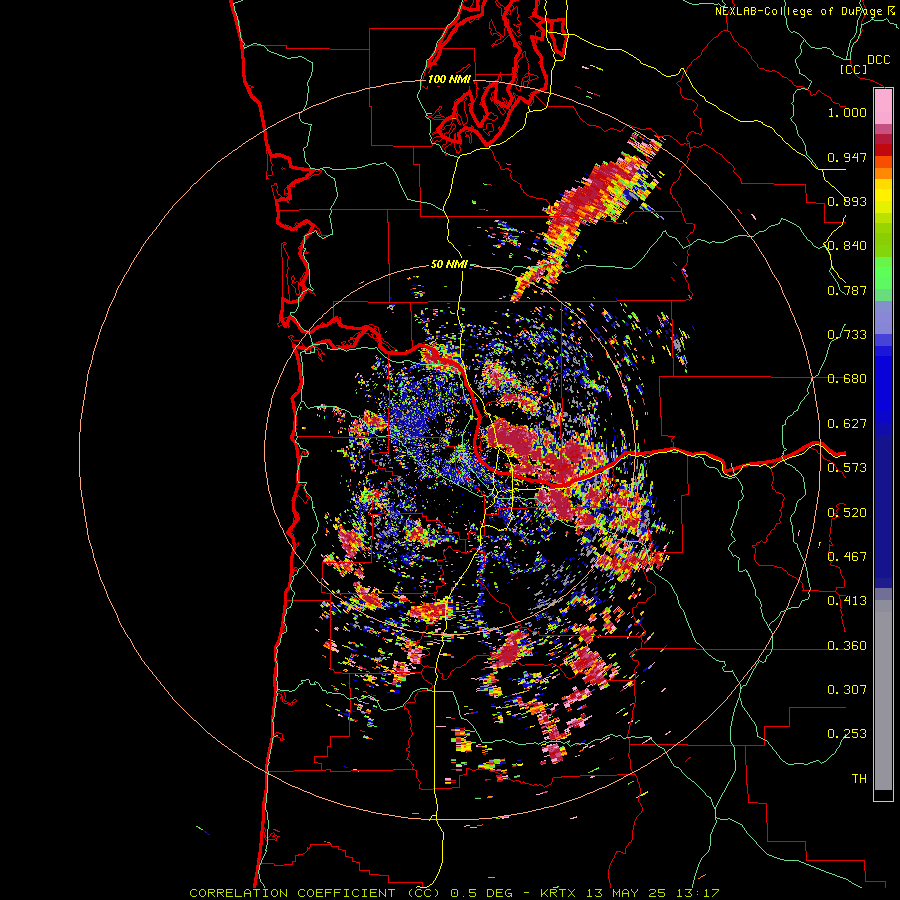900x900 pixels.
Task: Pick the light pink segment of color bar
Action: click(x=883, y=107)
